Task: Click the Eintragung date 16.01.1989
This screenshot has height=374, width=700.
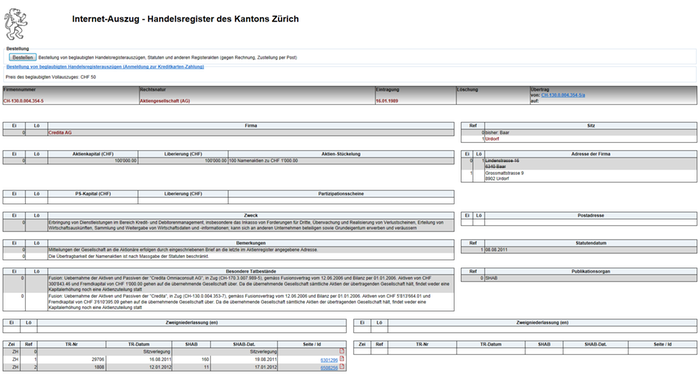Action: pyautogui.click(x=387, y=101)
